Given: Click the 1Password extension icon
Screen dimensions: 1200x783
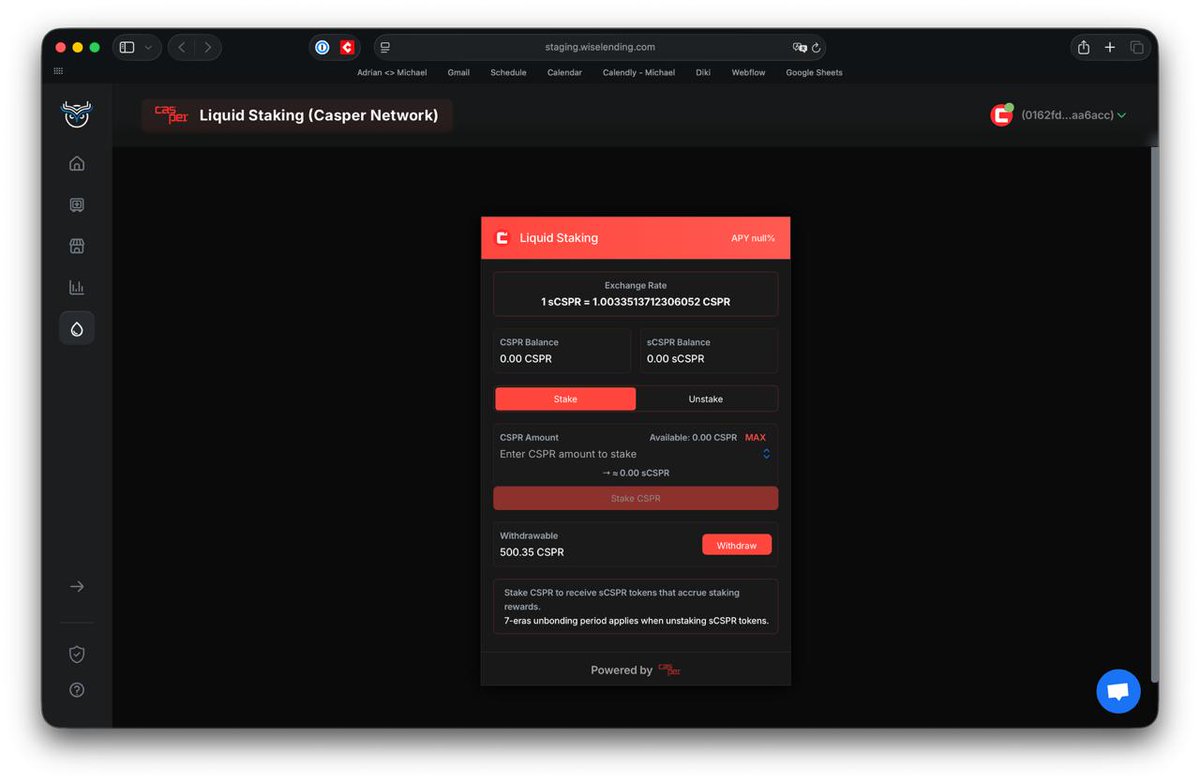Looking at the screenshot, I should (322, 47).
